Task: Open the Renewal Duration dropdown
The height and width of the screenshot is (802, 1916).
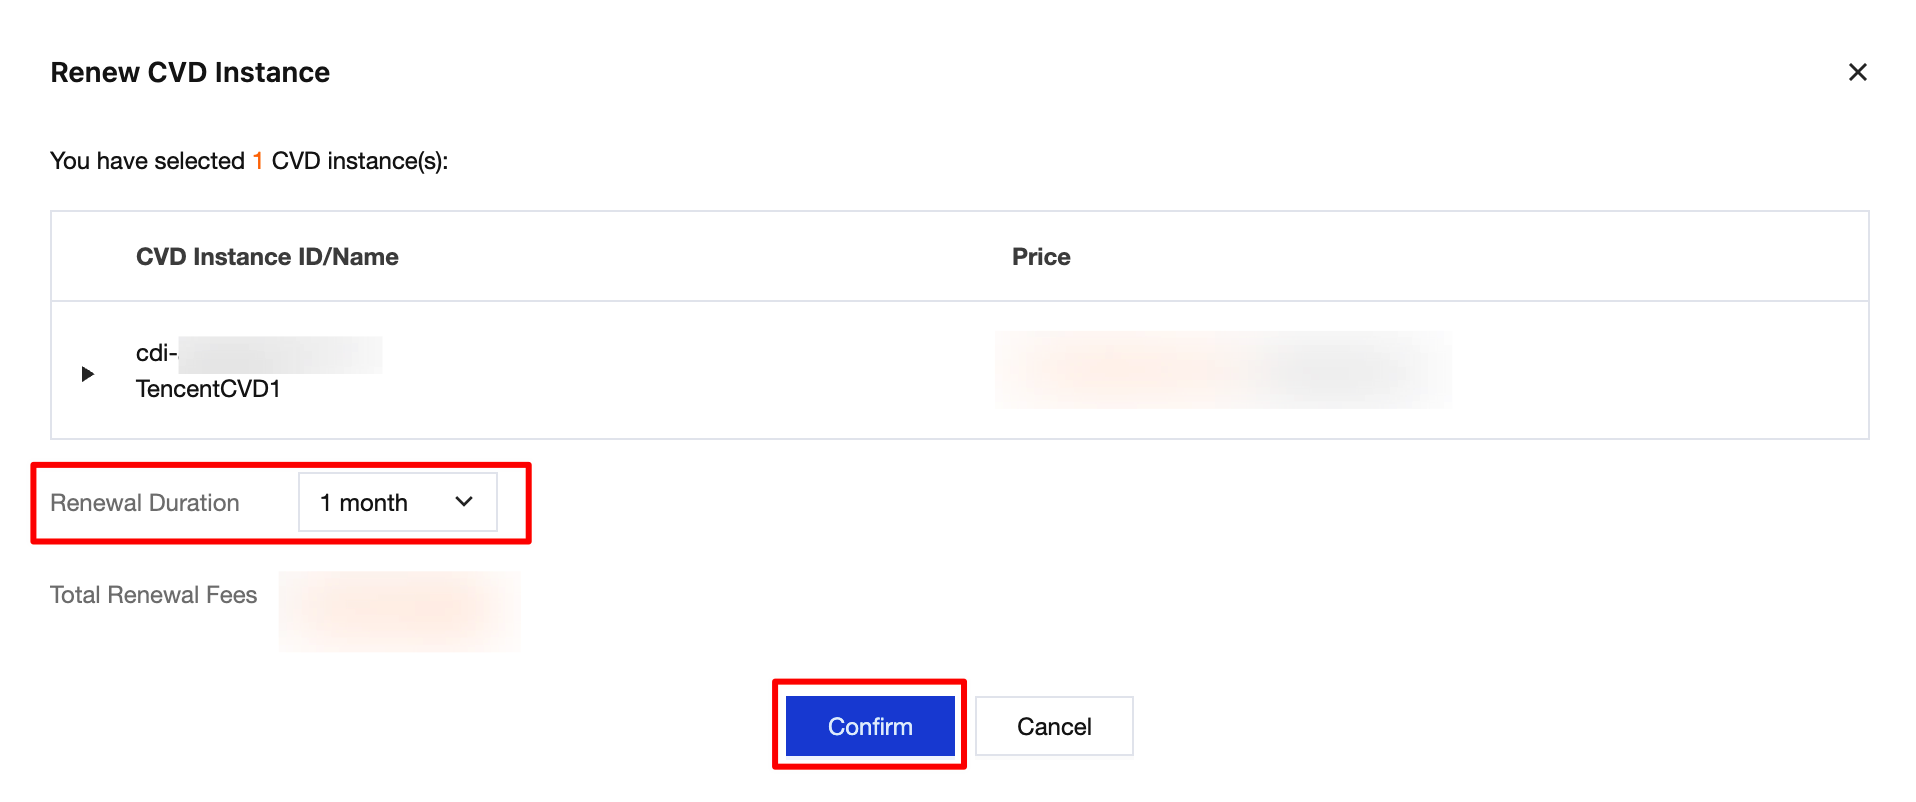Action: pos(397,502)
